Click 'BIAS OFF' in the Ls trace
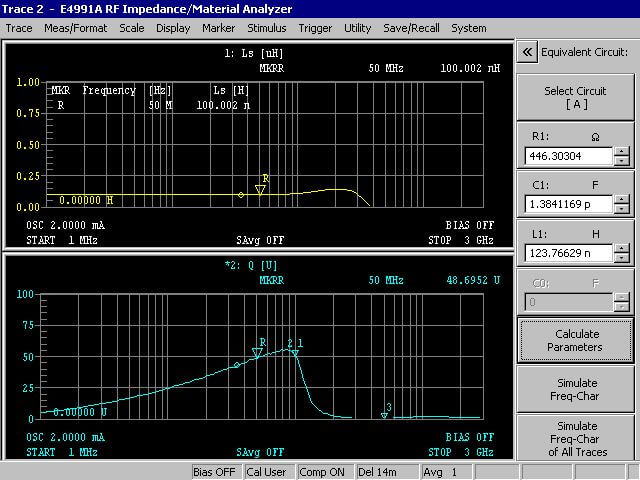The width and height of the screenshot is (640, 480). (470, 225)
